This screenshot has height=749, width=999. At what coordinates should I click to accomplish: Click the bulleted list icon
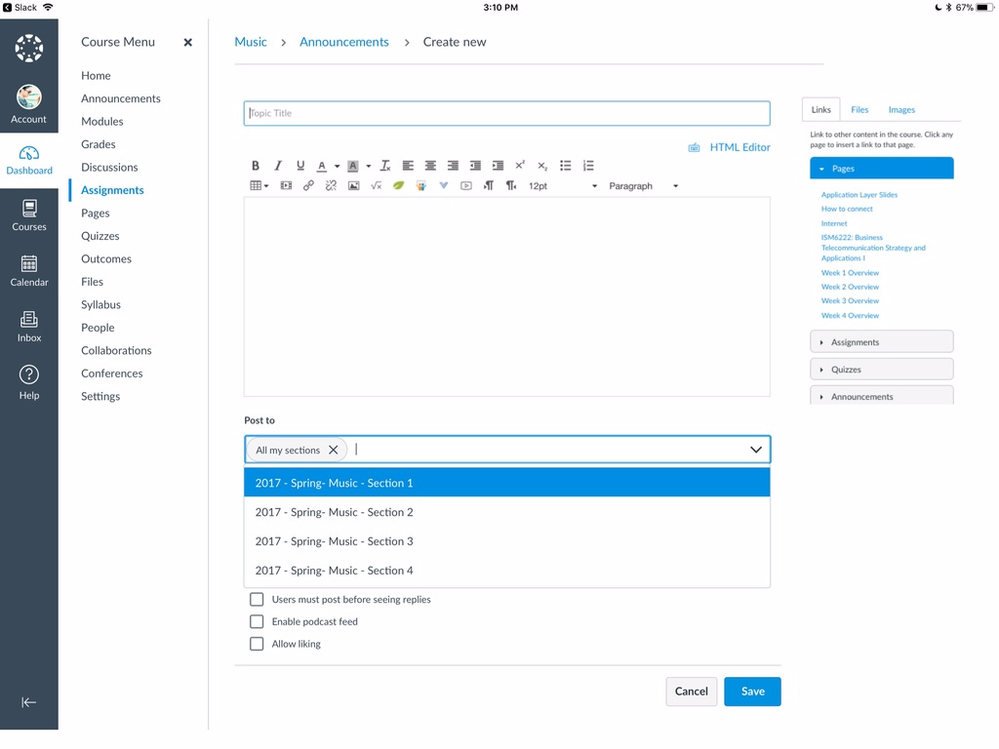pyautogui.click(x=565, y=166)
